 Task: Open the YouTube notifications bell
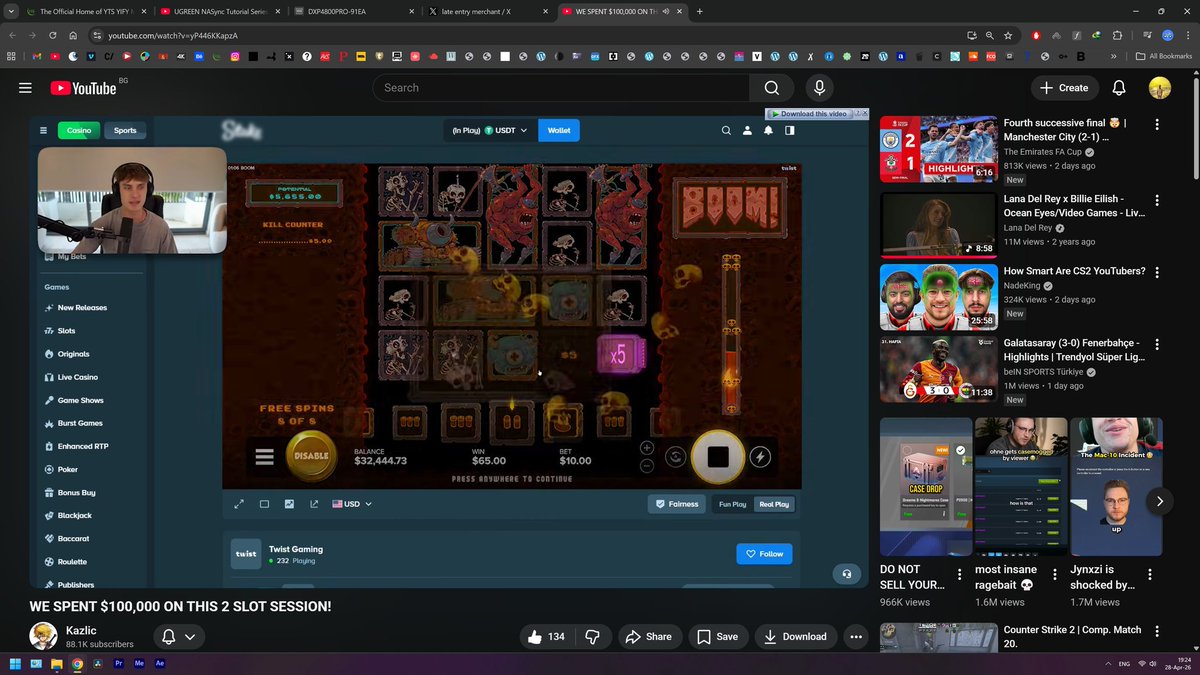point(1119,88)
